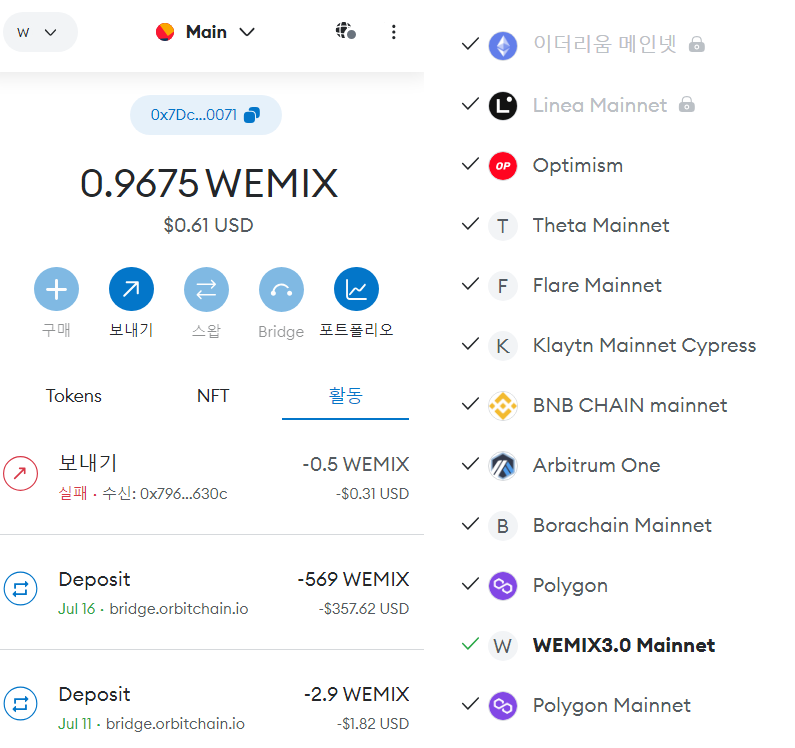The height and width of the screenshot is (748, 795).
Task: Click the checkmark beside Borachain Mainnet
Action: pyautogui.click(x=471, y=524)
